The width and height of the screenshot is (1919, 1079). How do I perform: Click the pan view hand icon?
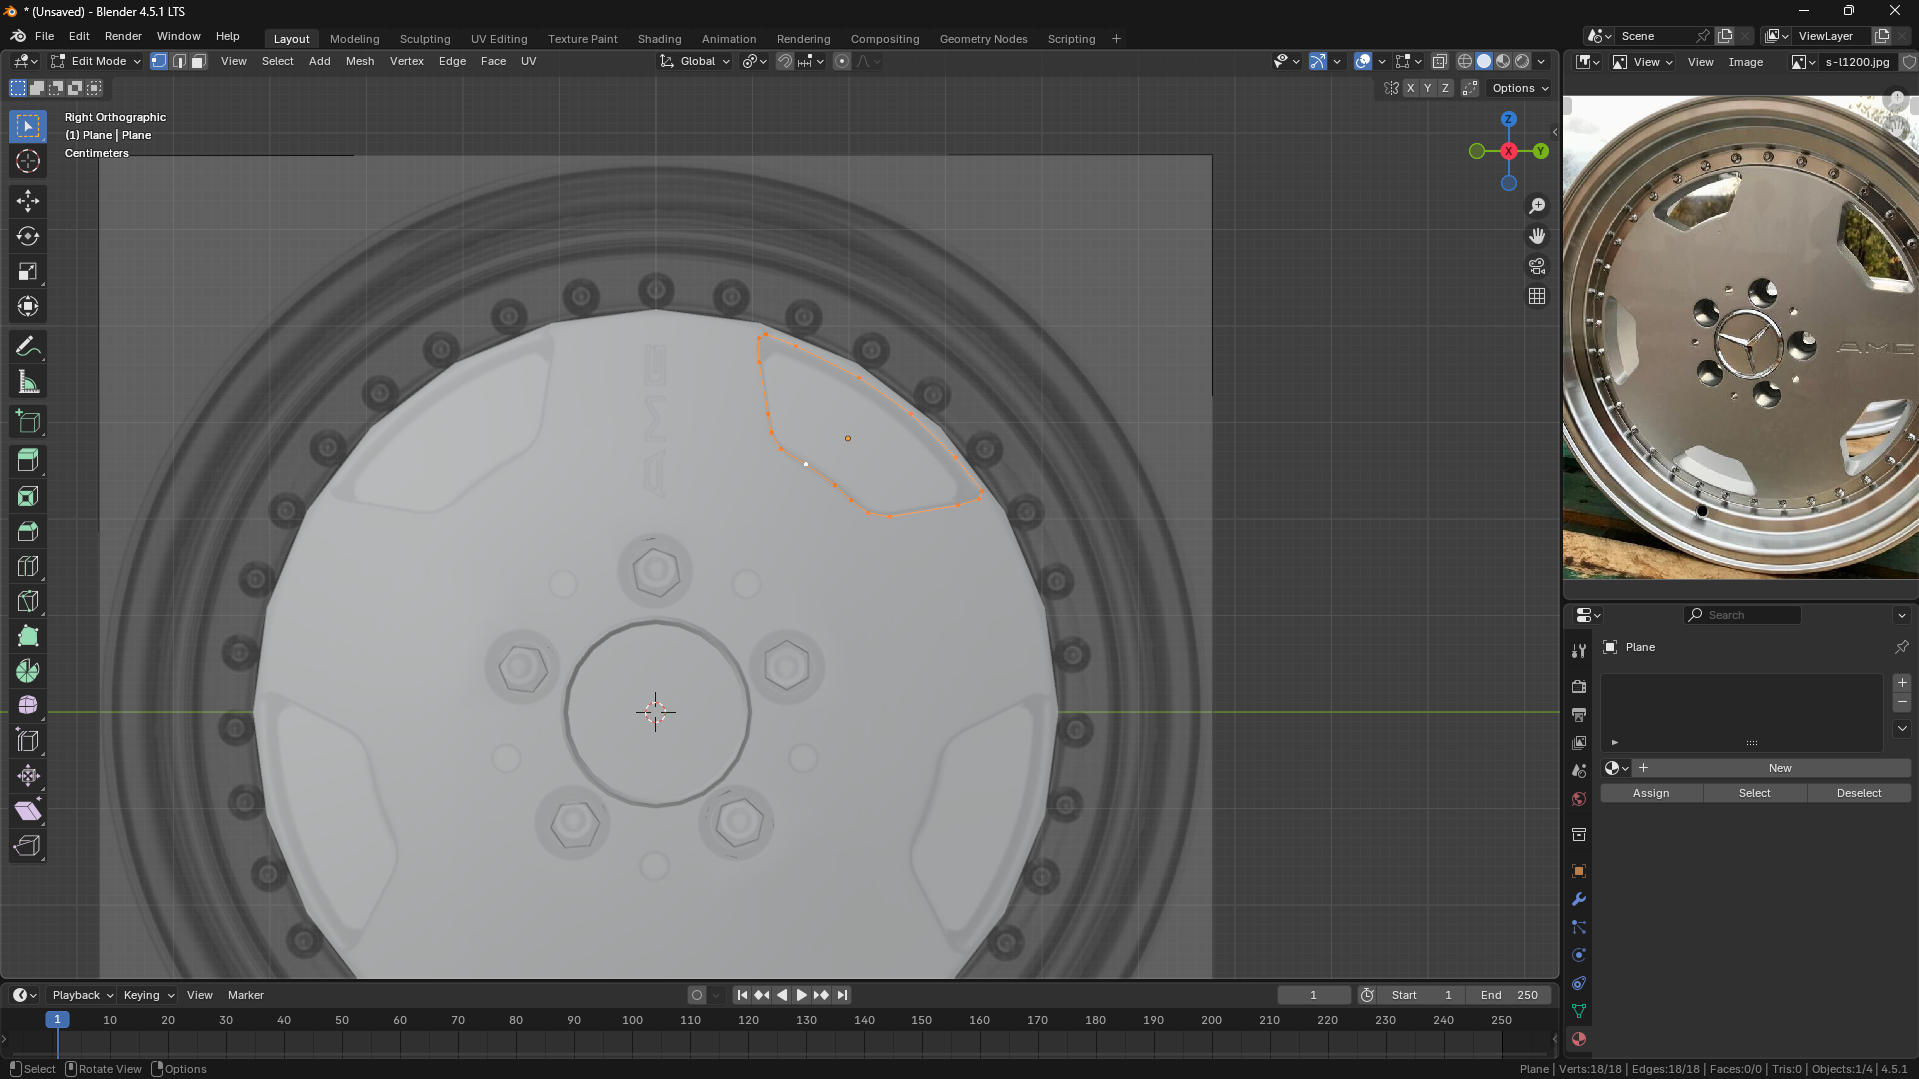(1537, 236)
